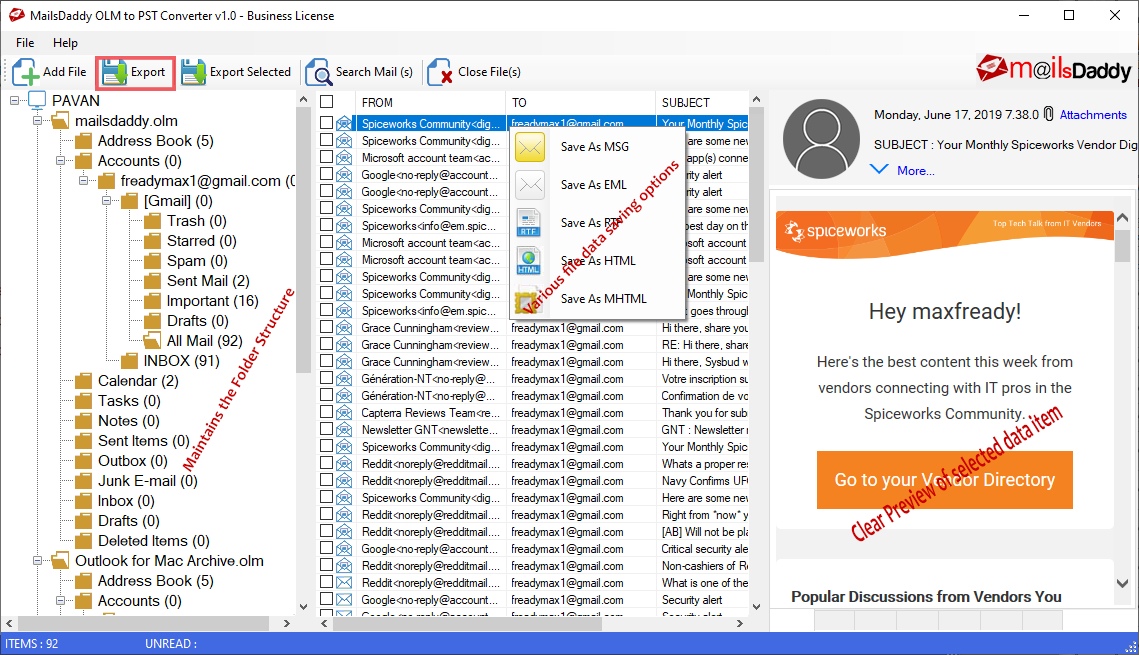Collapse the PAVAN root node
This screenshot has width=1139, height=655.
(x=15, y=101)
